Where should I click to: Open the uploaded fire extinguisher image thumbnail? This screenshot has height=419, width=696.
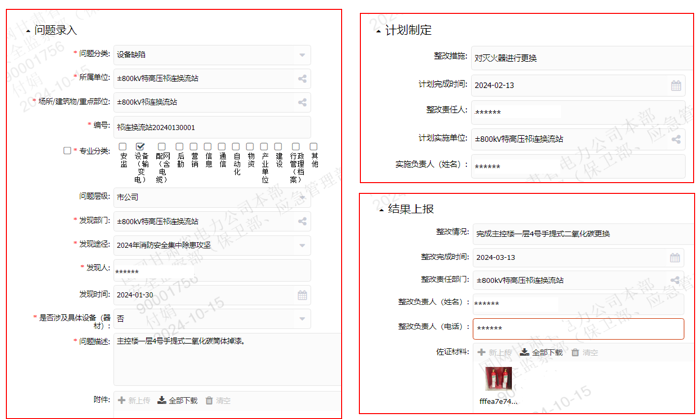[499, 379]
